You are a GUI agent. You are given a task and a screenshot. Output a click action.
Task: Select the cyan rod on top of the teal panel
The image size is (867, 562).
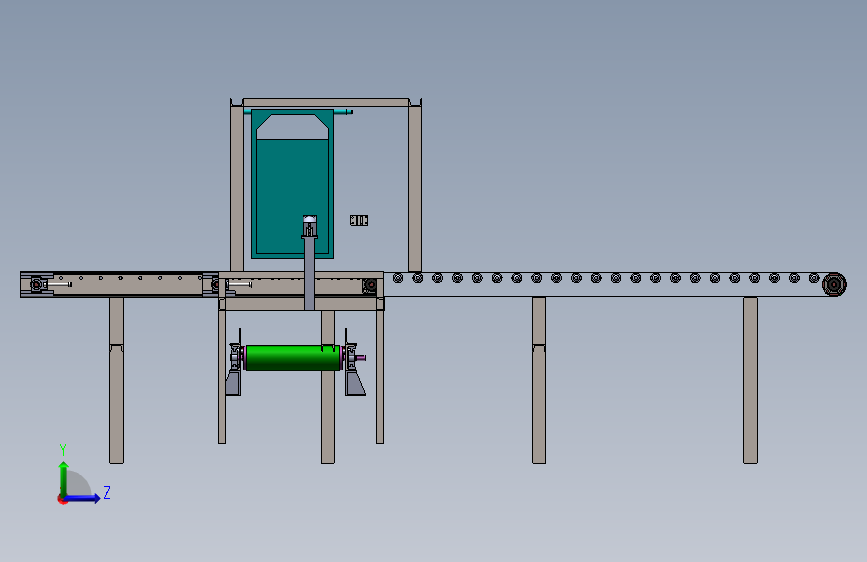(x=343, y=112)
